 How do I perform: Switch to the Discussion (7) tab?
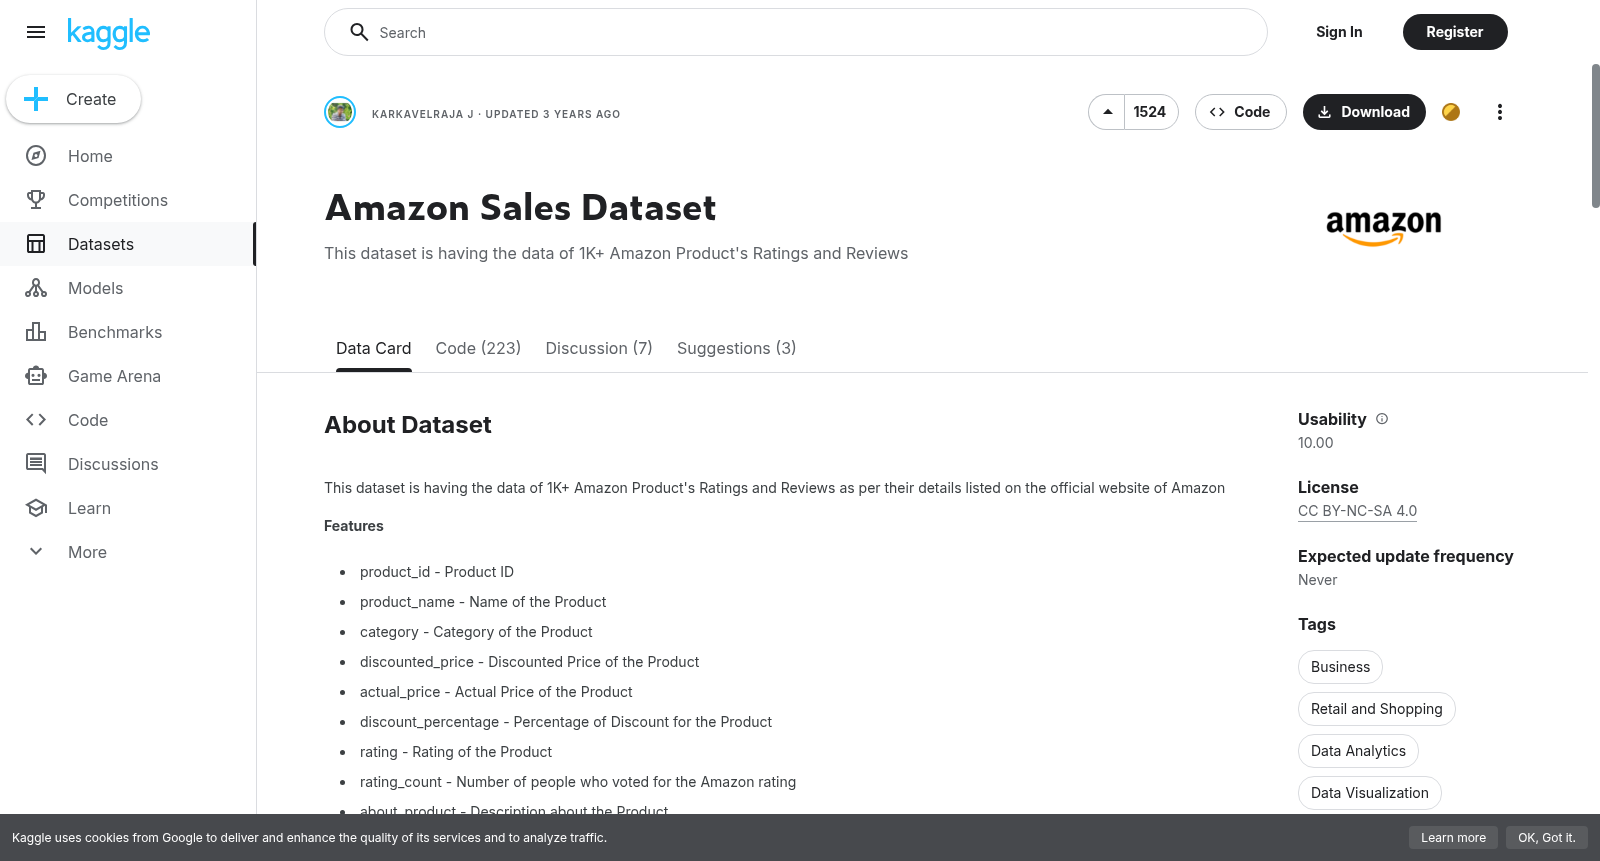click(599, 348)
